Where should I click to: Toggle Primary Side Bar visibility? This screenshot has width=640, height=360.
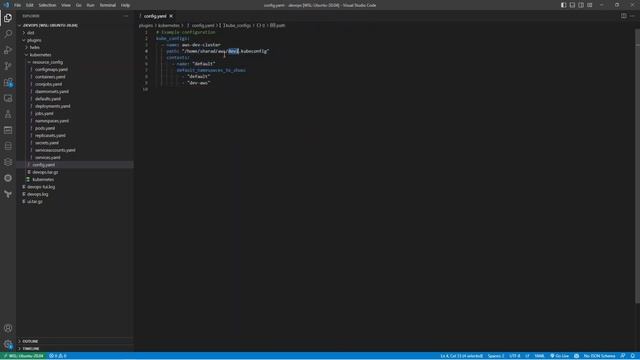click(x=563, y=5)
